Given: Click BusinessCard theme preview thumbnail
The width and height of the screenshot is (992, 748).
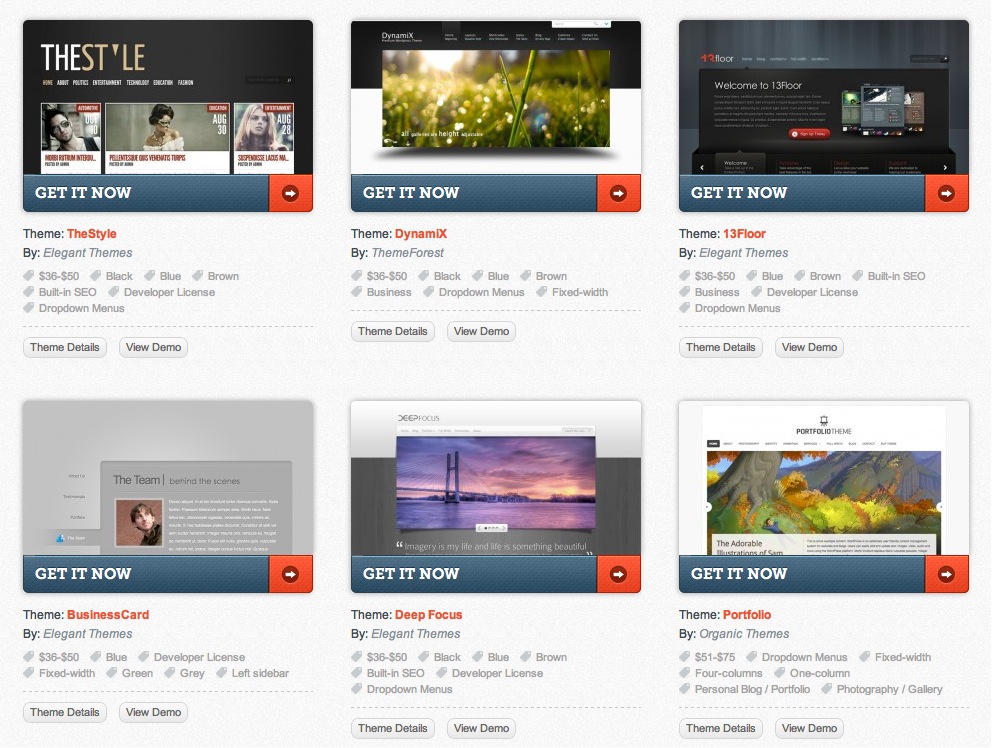Looking at the screenshot, I should click(x=168, y=478).
